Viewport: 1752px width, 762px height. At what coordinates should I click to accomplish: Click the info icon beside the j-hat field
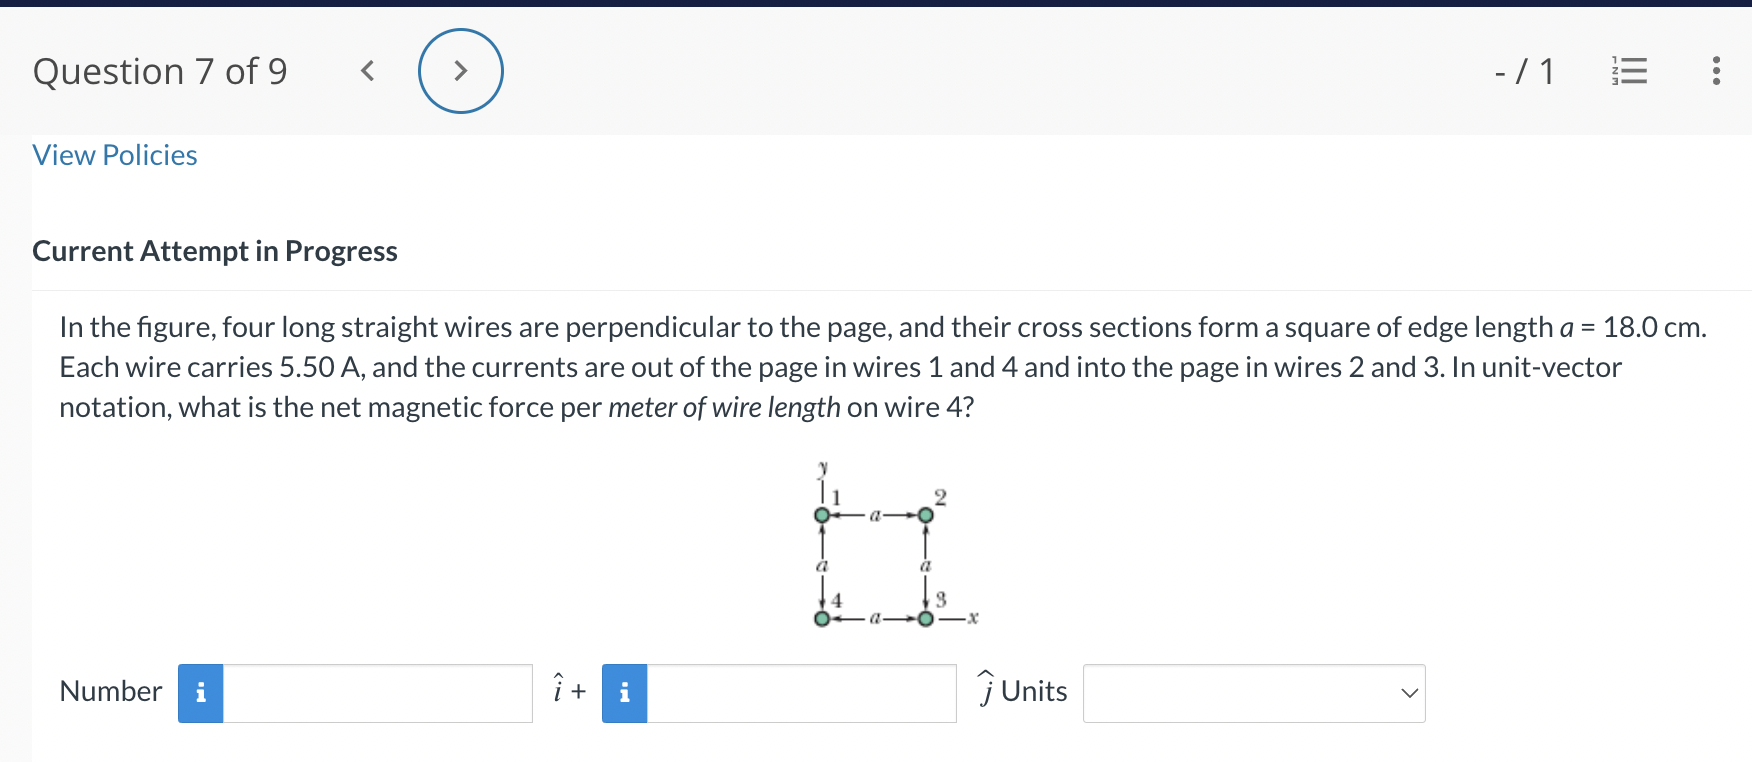pyautogui.click(x=624, y=692)
